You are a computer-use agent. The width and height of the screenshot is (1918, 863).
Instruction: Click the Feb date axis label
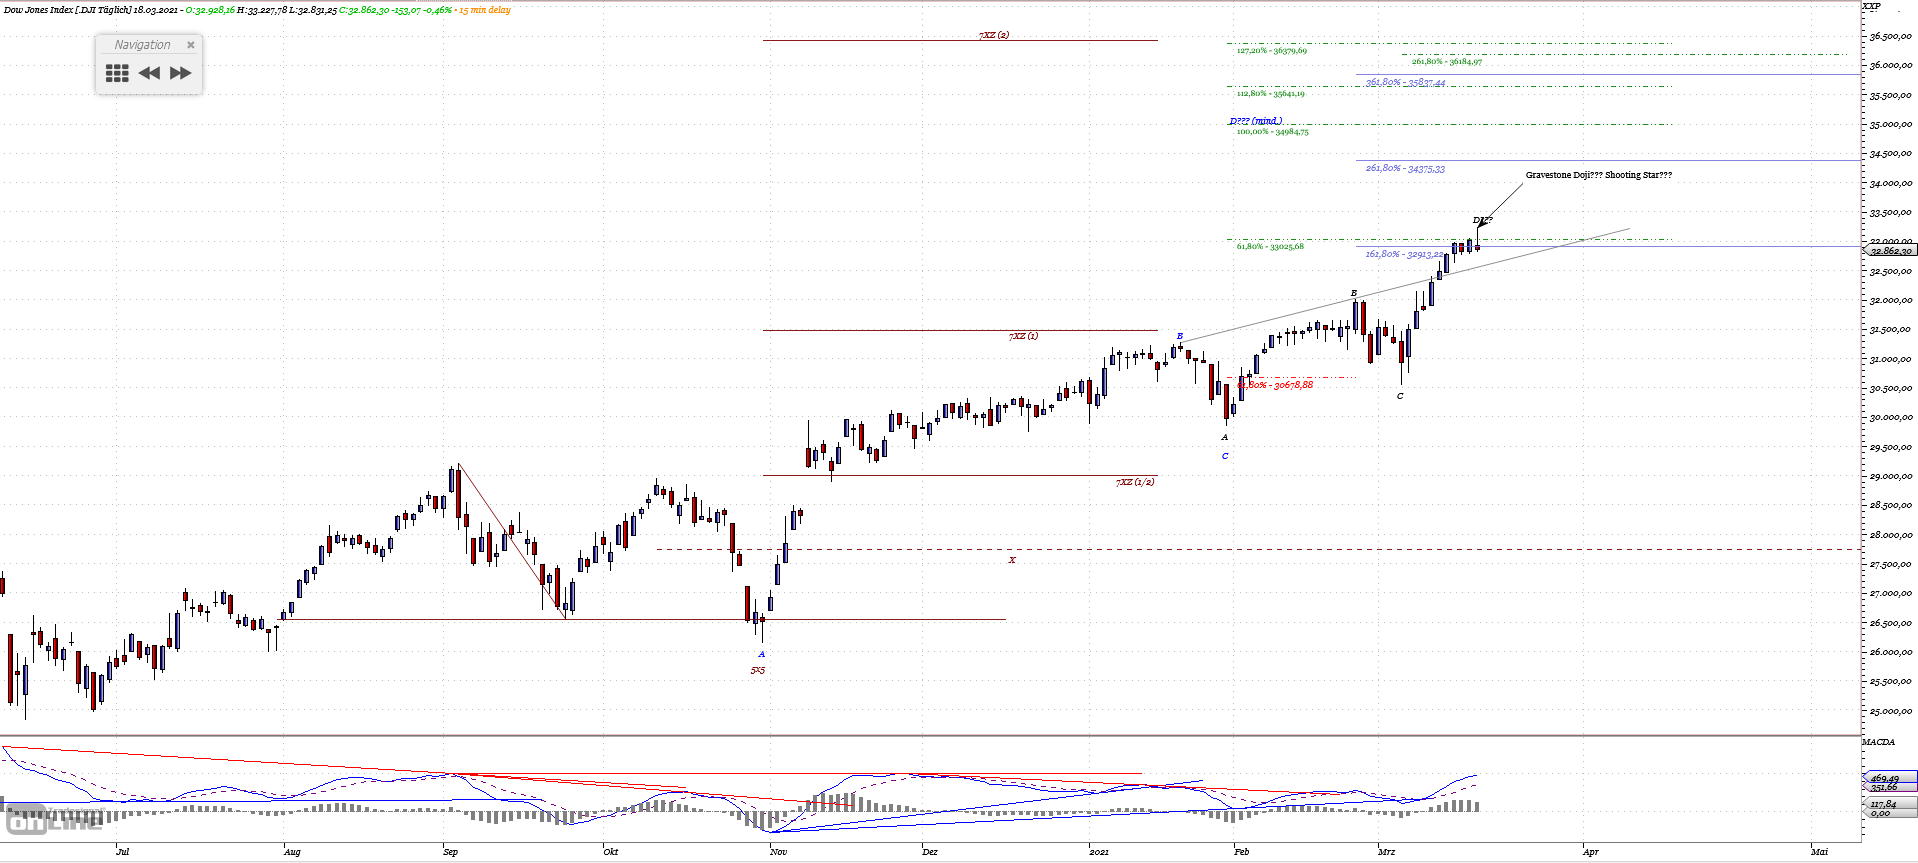coord(1242,852)
